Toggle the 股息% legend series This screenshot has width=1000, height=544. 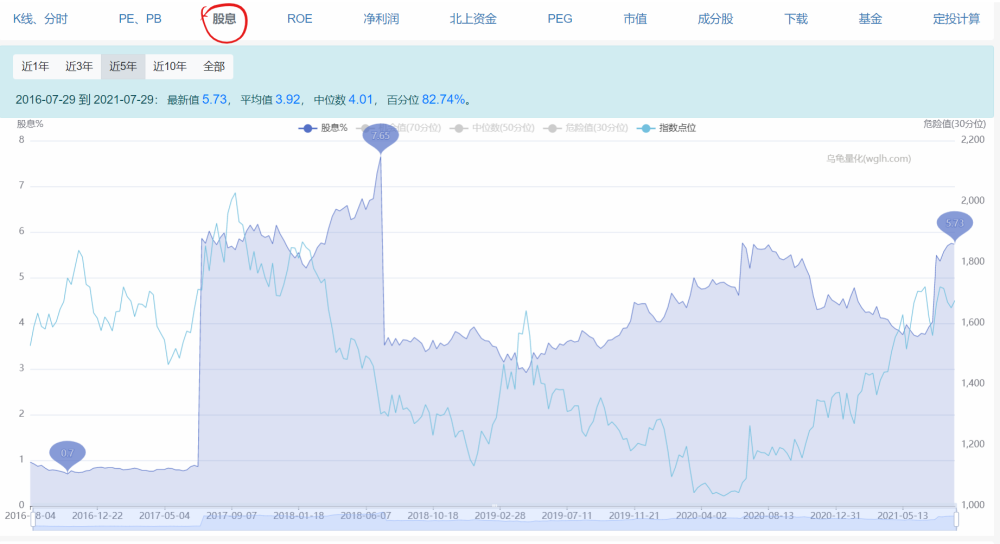(x=323, y=128)
